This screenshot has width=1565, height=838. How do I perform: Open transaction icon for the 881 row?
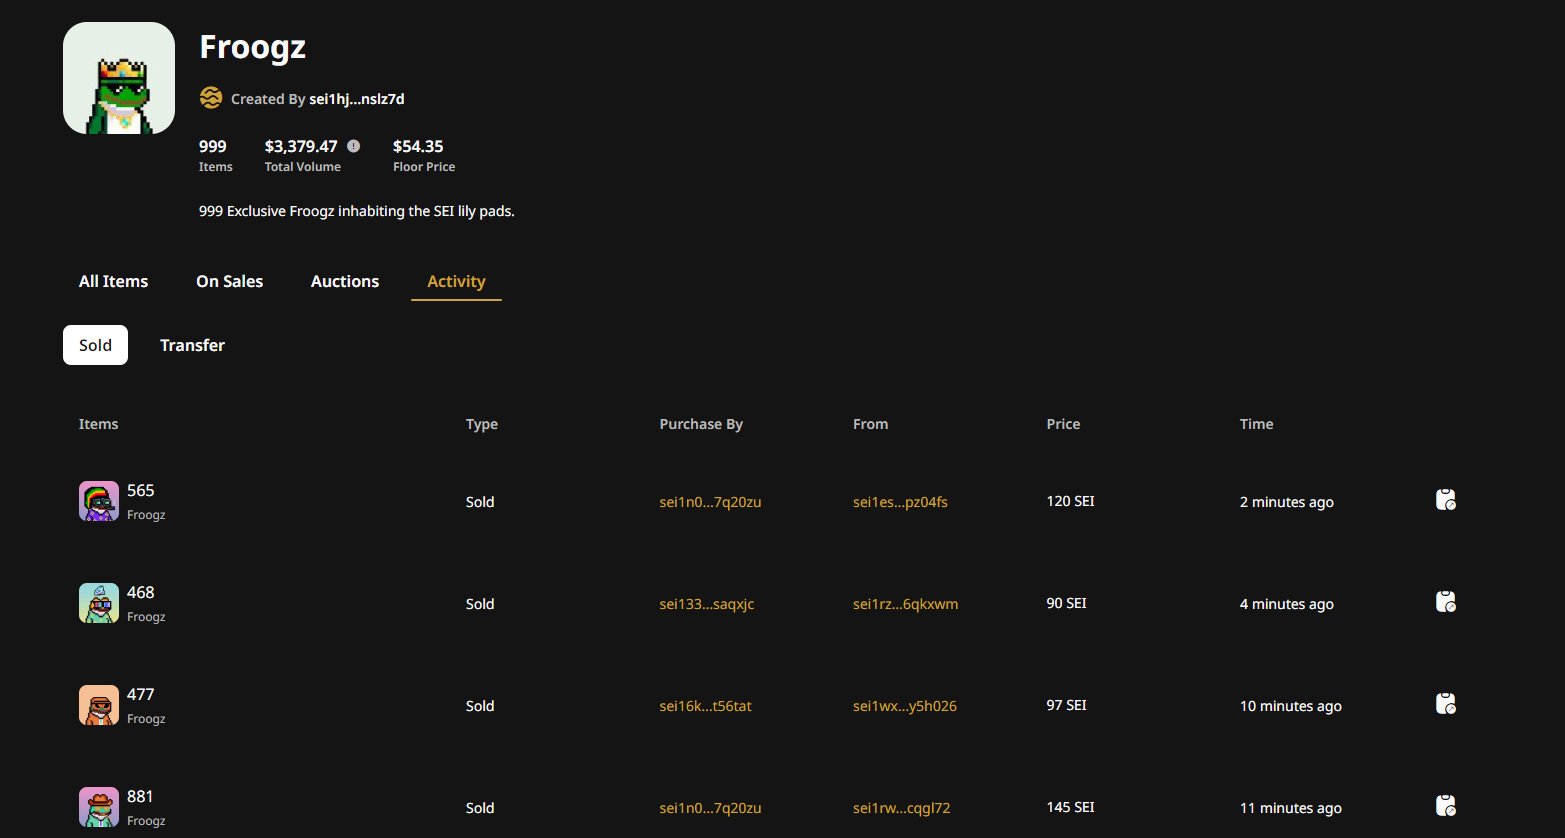[1445, 806]
